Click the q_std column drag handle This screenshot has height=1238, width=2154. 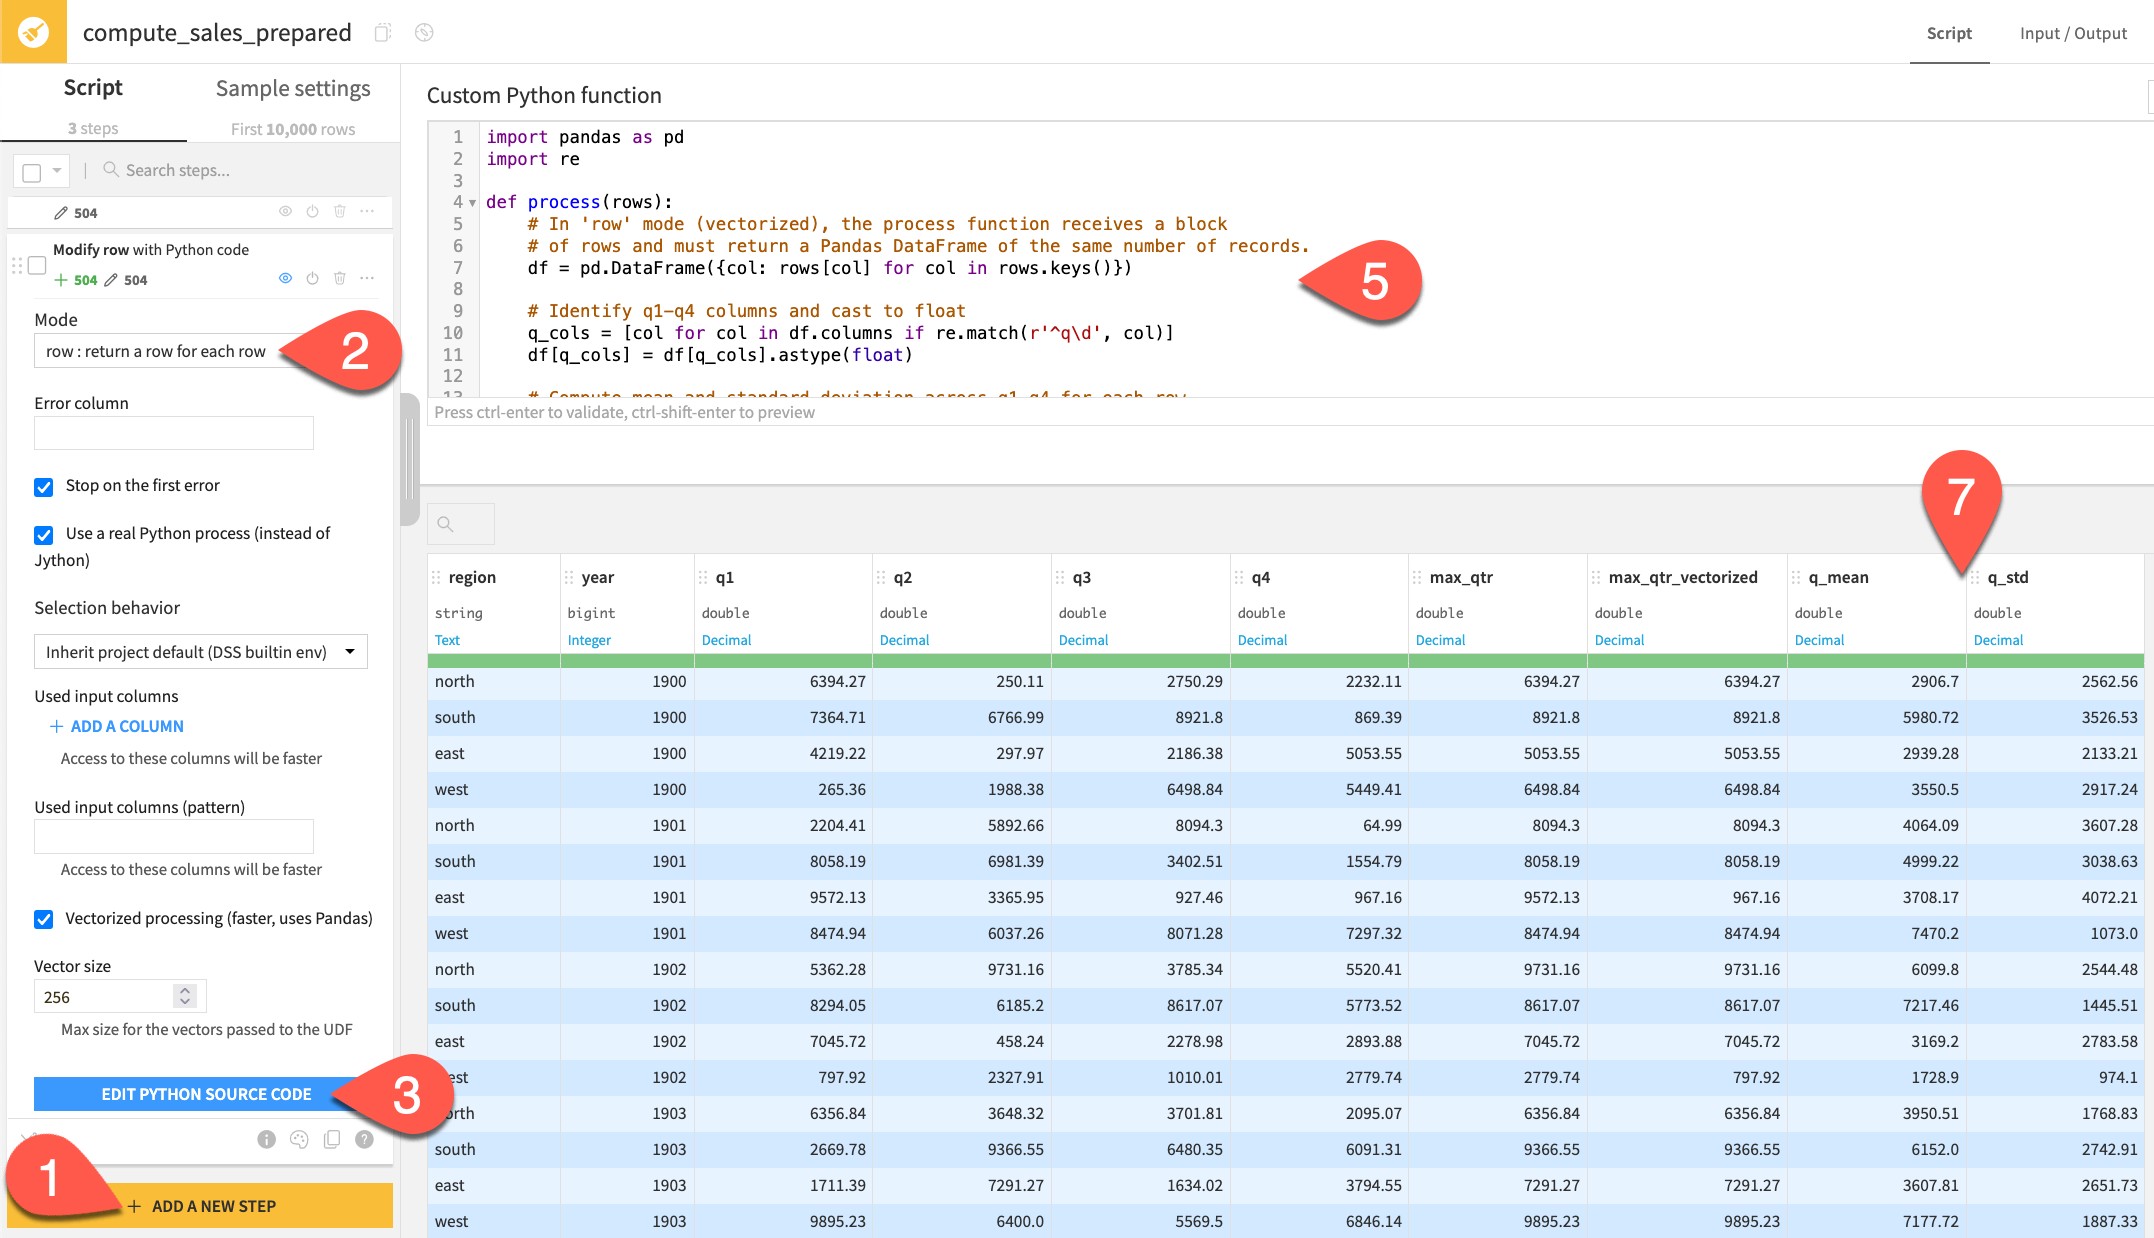pyautogui.click(x=1975, y=577)
